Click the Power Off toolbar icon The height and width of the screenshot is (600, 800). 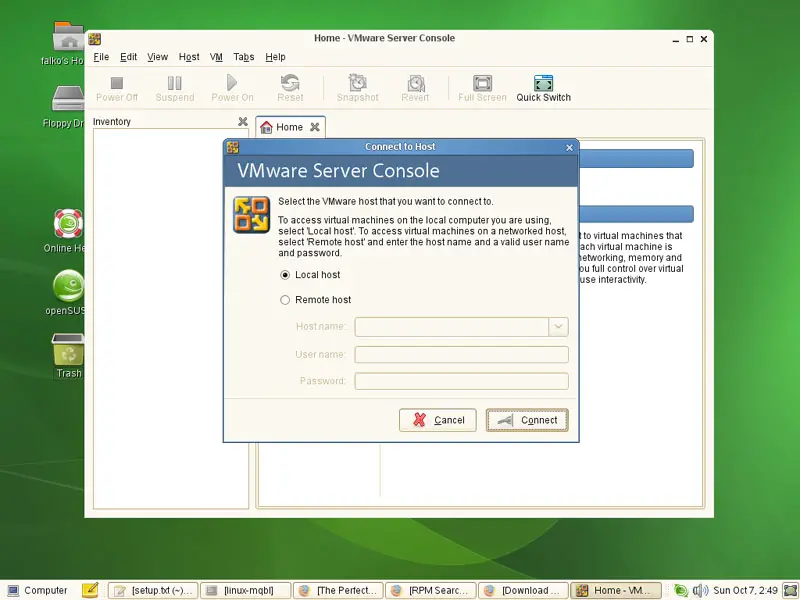[117, 83]
